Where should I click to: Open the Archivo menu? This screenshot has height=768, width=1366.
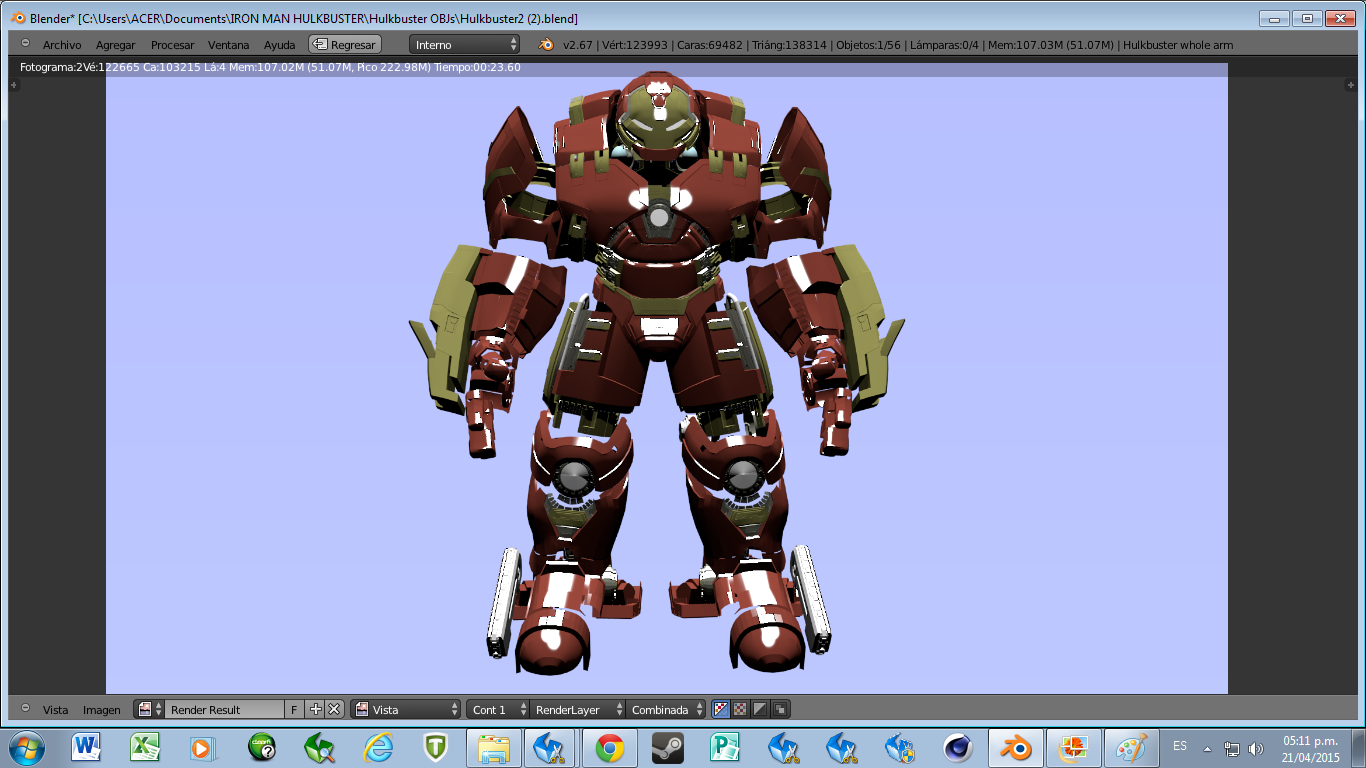click(x=62, y=45)
